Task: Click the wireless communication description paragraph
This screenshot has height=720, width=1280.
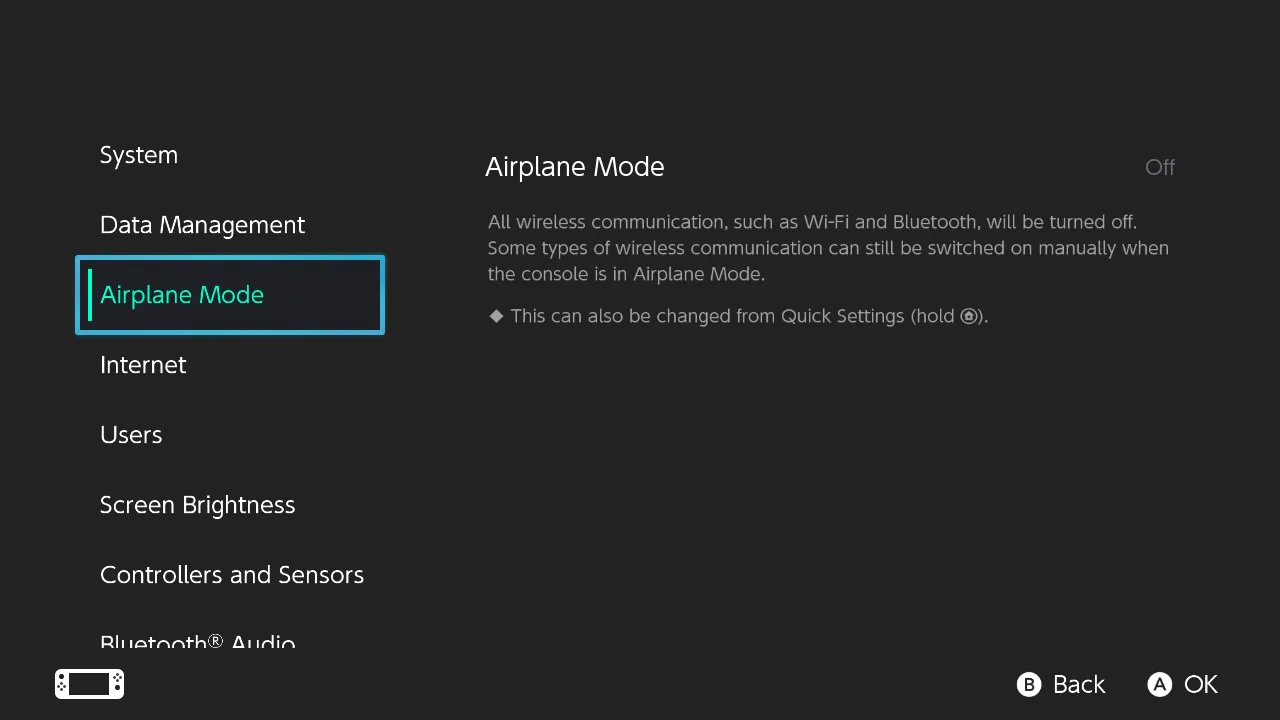Action: coord(827,248)
